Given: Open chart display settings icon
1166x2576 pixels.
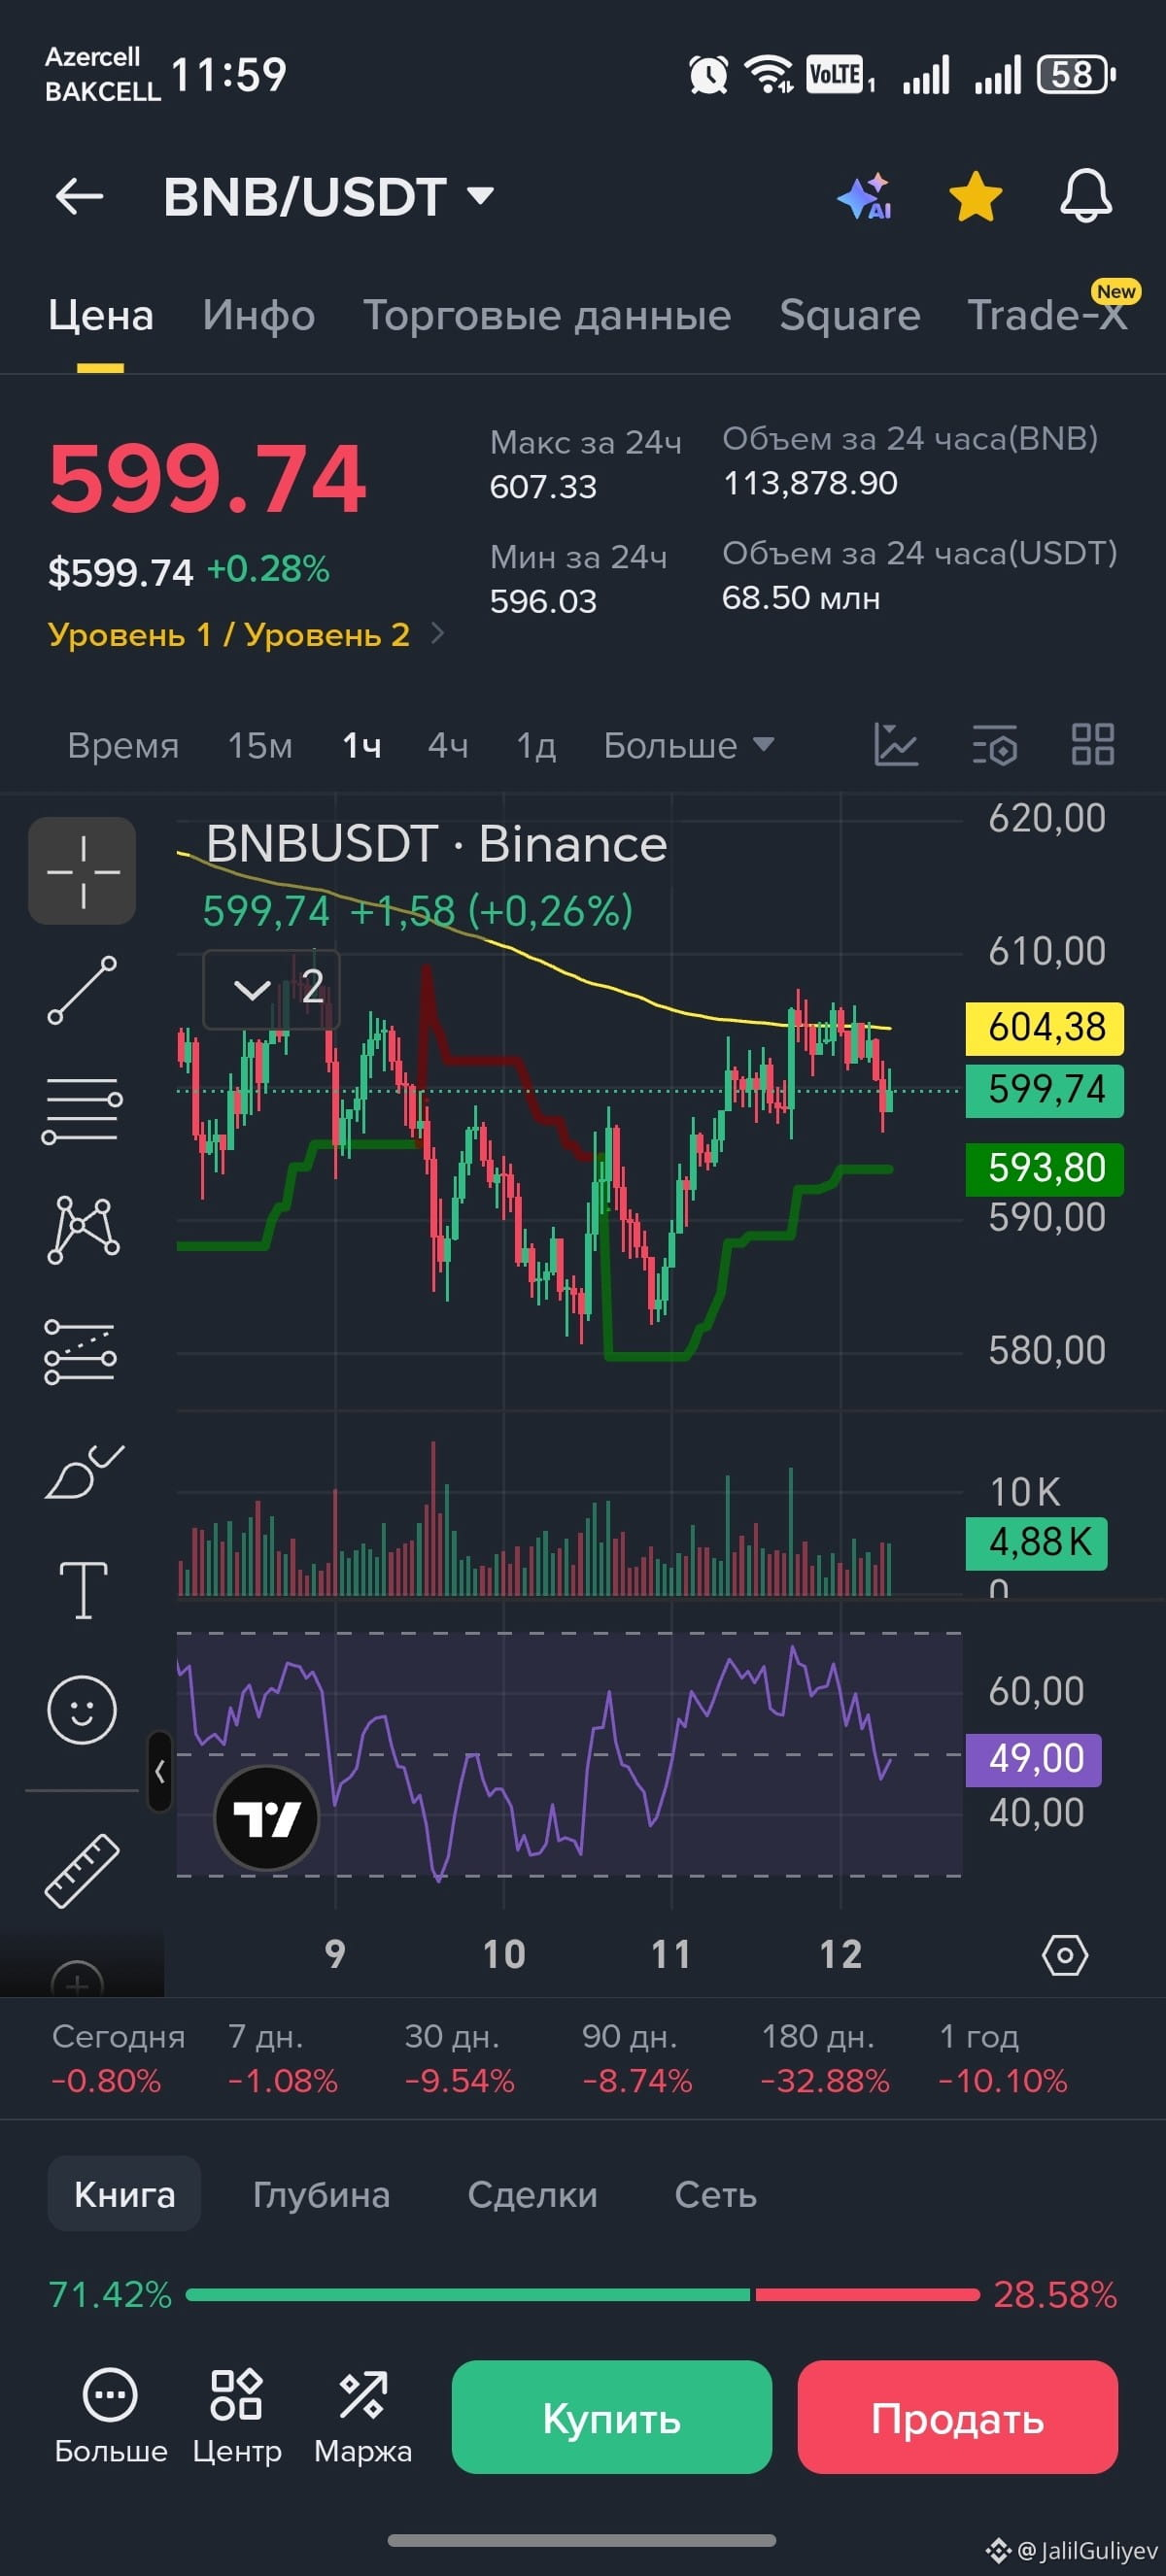Looking at the screenshot, I should [994, 745].
